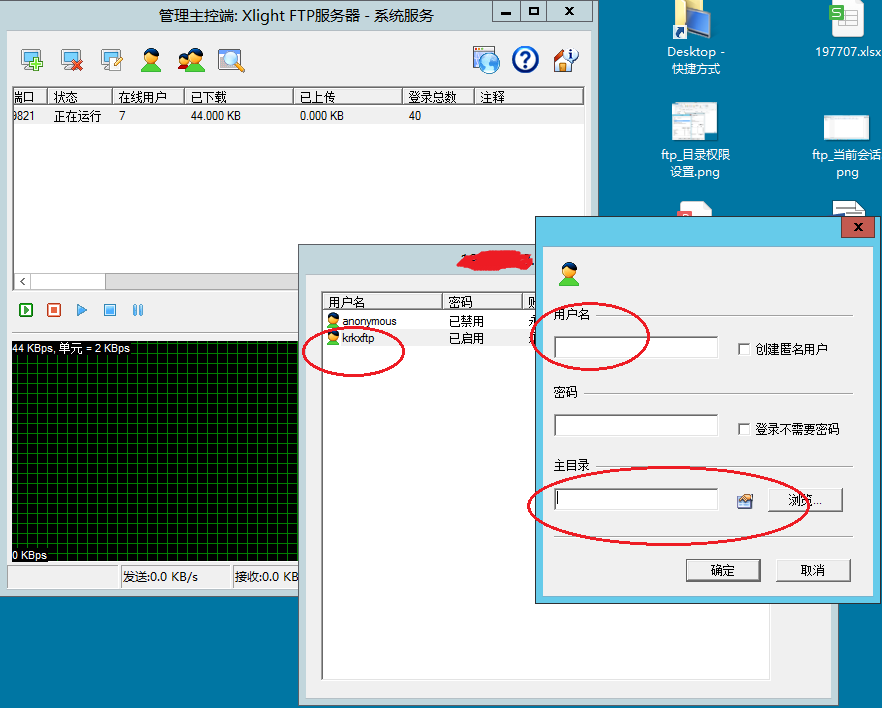Click the 44.000 KB downloaded value

coord(215,116)
